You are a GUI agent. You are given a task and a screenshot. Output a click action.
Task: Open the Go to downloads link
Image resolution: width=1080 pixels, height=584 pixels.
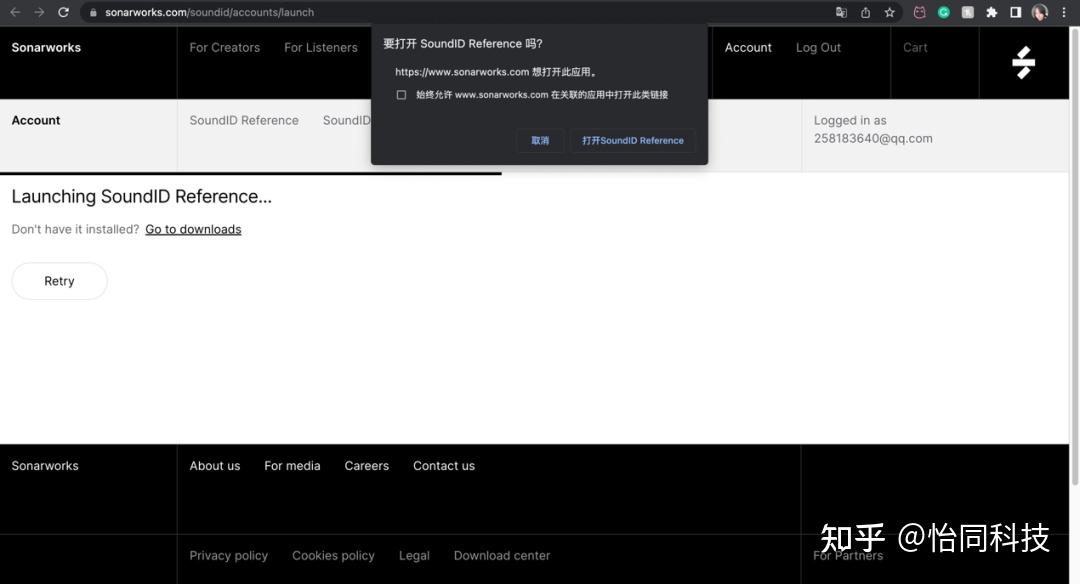click(x=193, y=229)
